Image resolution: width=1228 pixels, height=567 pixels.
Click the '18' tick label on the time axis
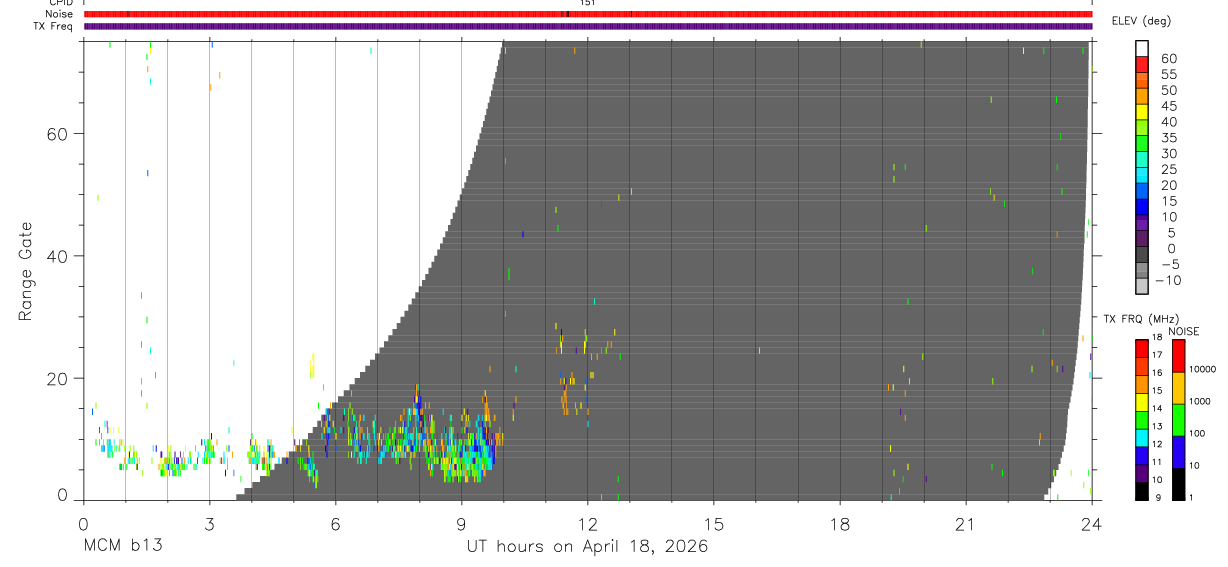pyautogui.click(x=839, y=523)
